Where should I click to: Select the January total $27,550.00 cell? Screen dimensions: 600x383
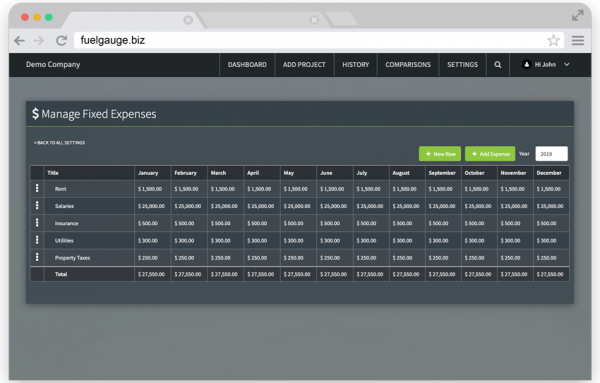pyautogui.click(x=153, y=274)
